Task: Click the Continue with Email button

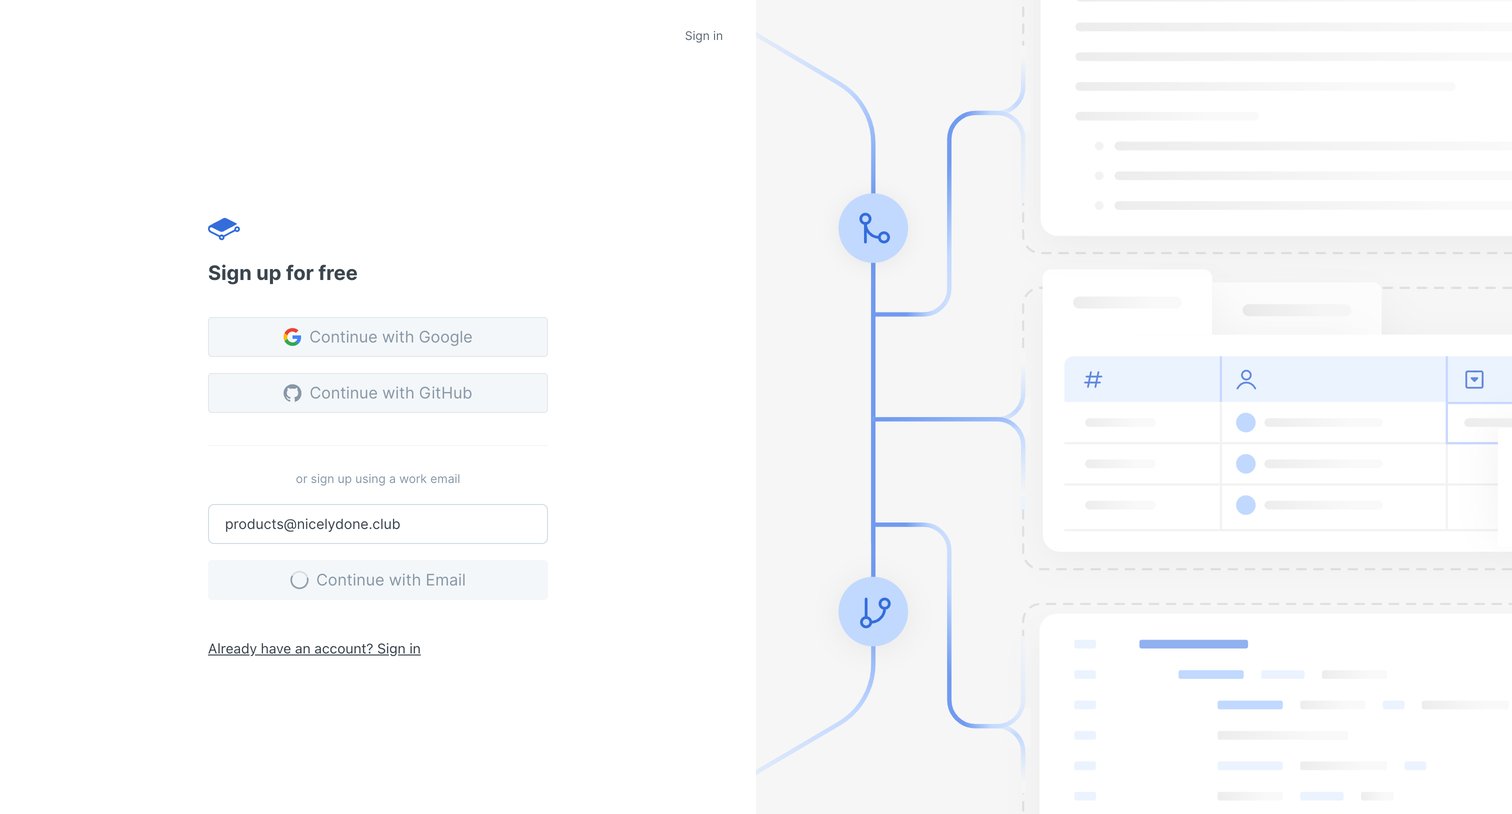Action: [378, 580]
